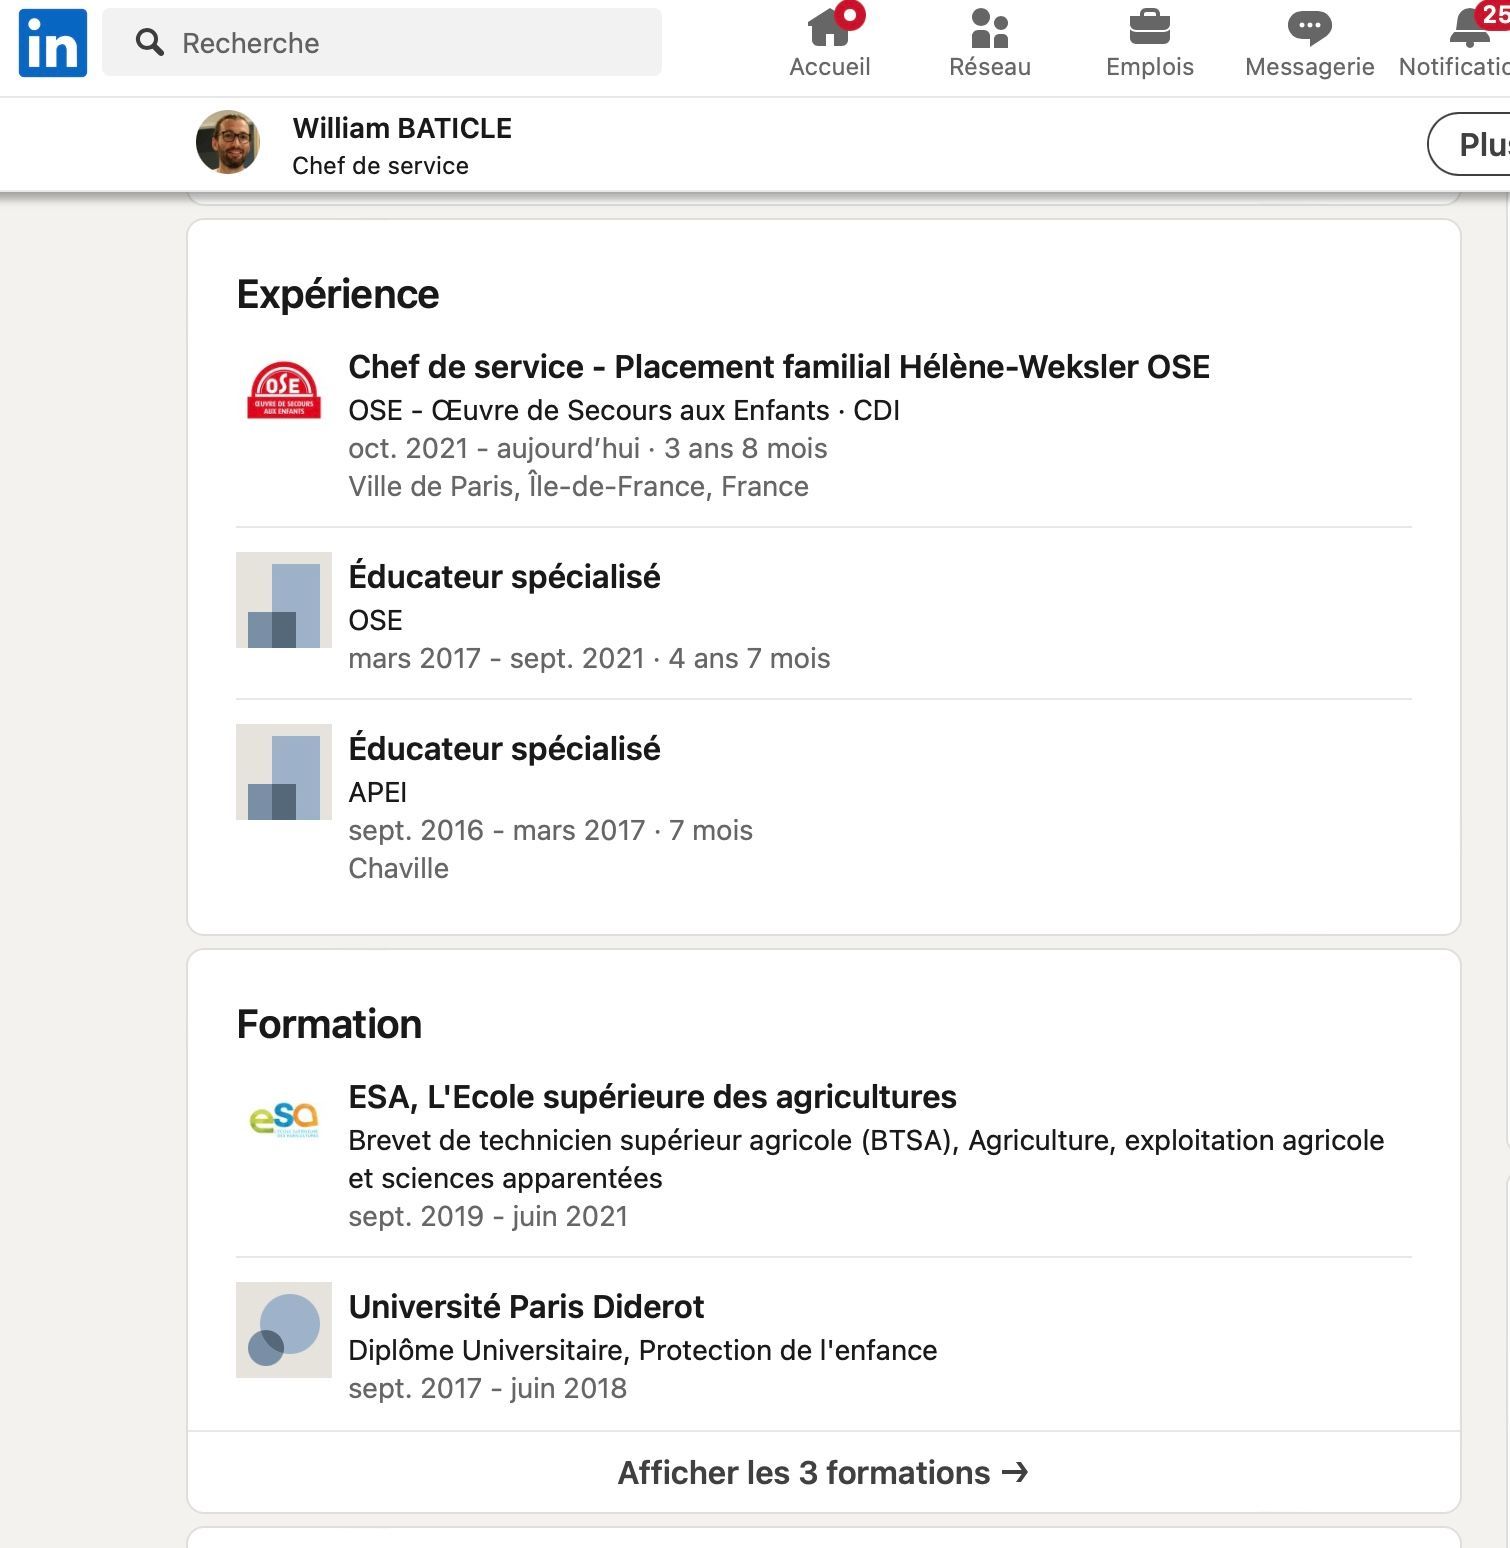
Task: Open Accueil home icon
Action: (829, 28)
